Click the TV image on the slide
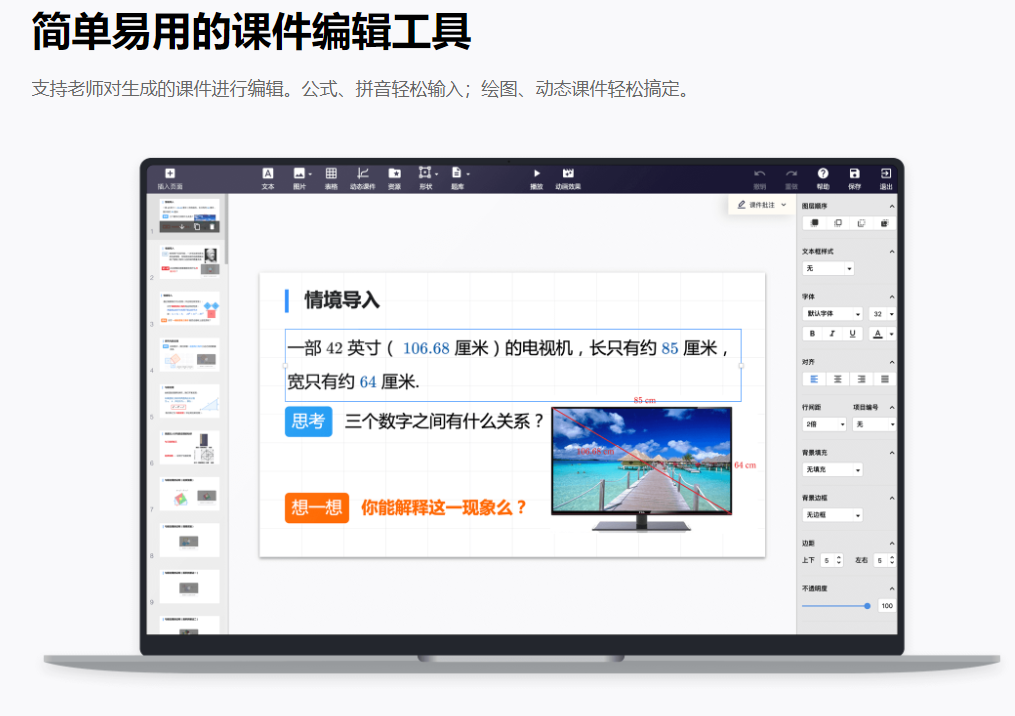1015x716 pixels. click(641, 469)
